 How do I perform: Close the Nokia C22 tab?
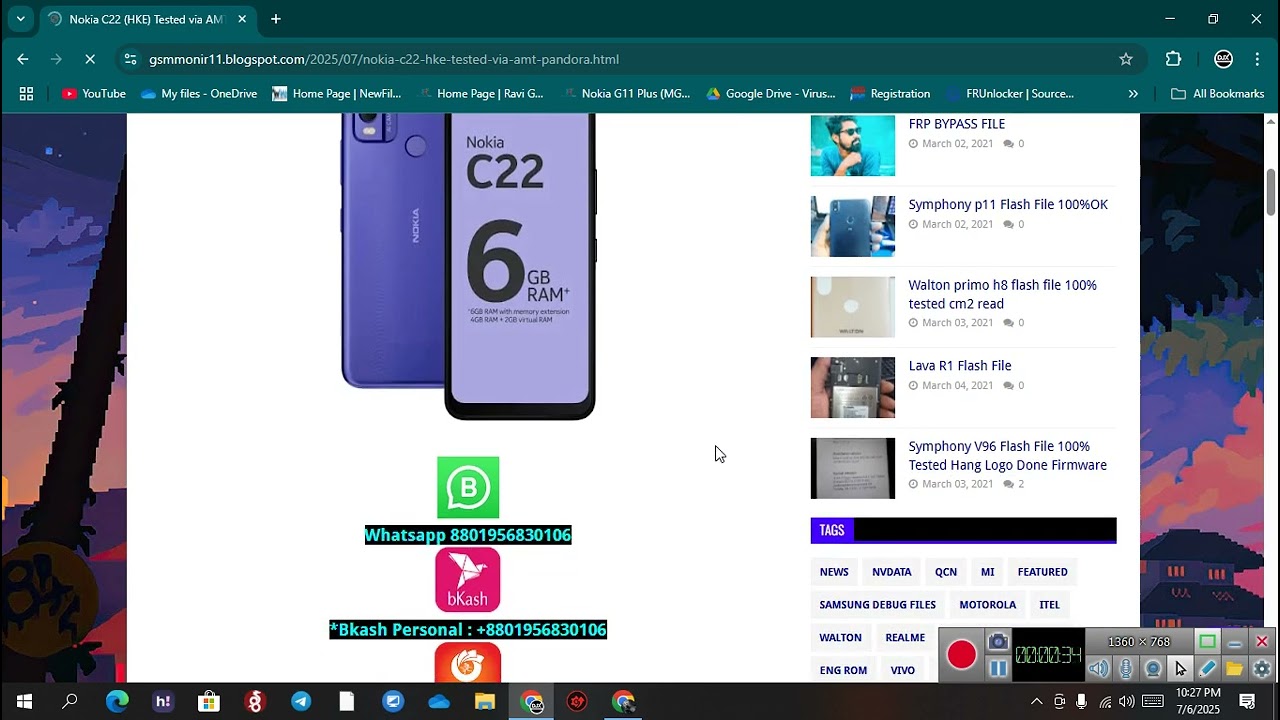242,19
